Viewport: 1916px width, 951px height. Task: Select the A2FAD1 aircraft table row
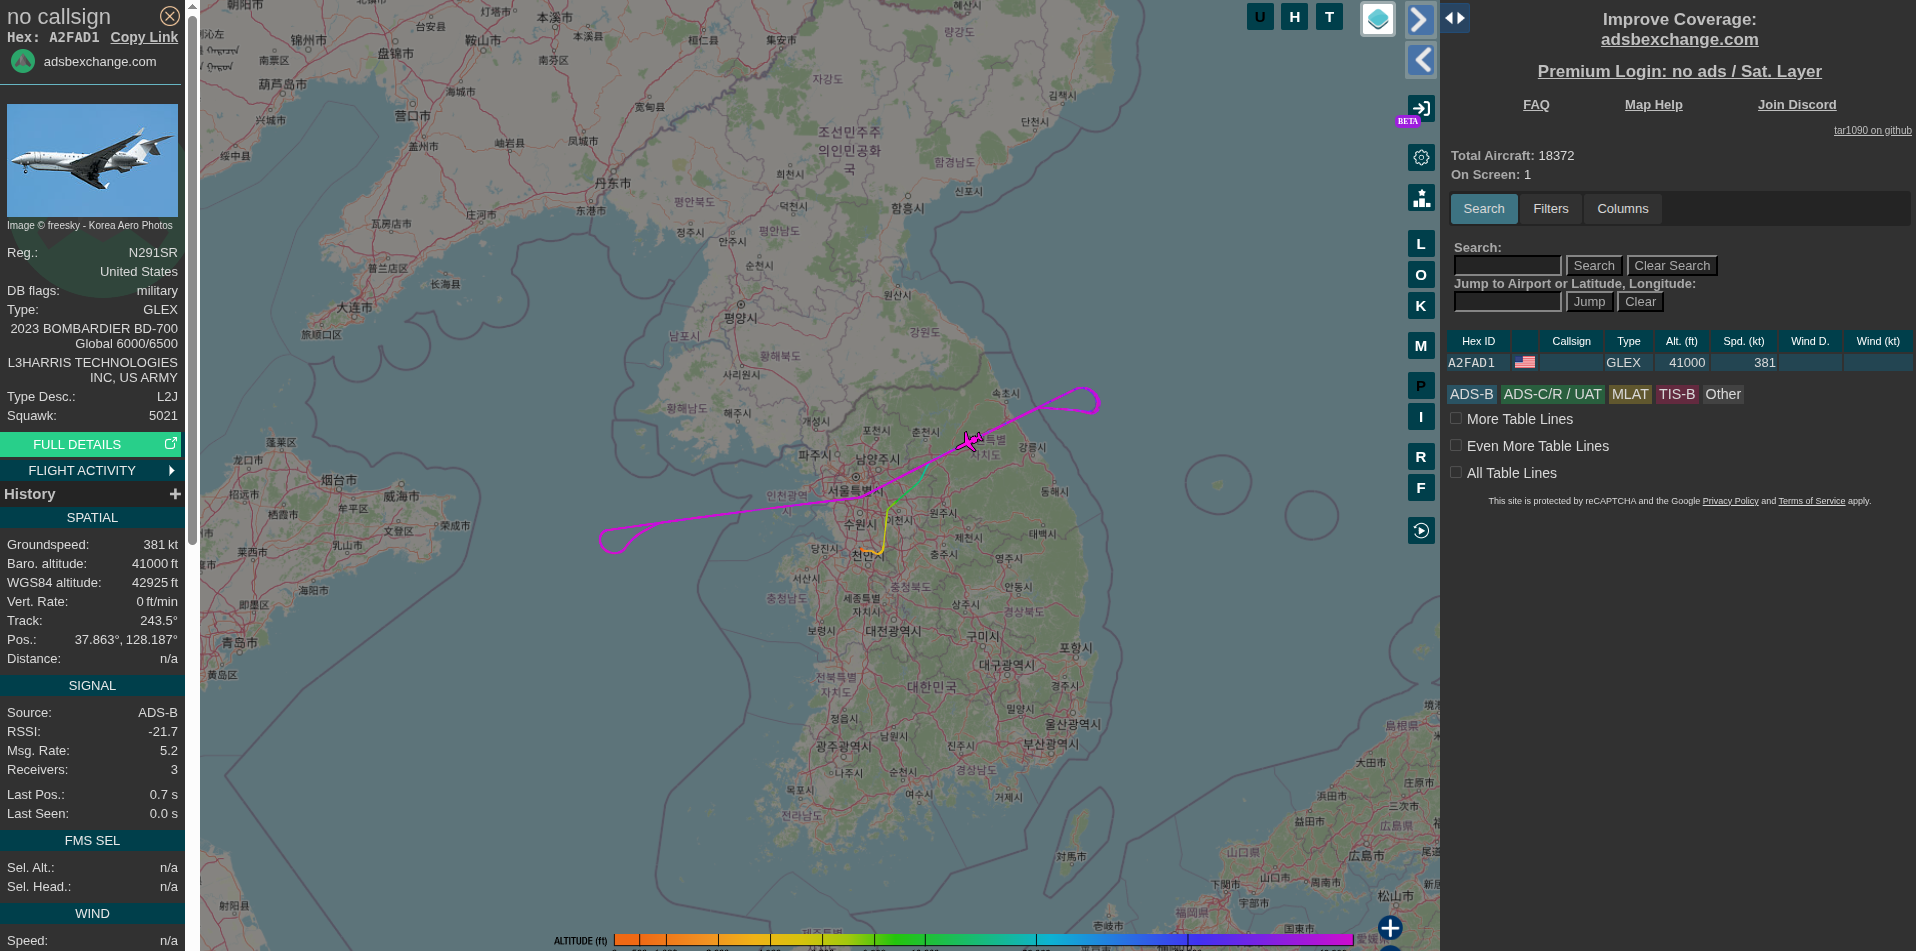(1679, 363)
